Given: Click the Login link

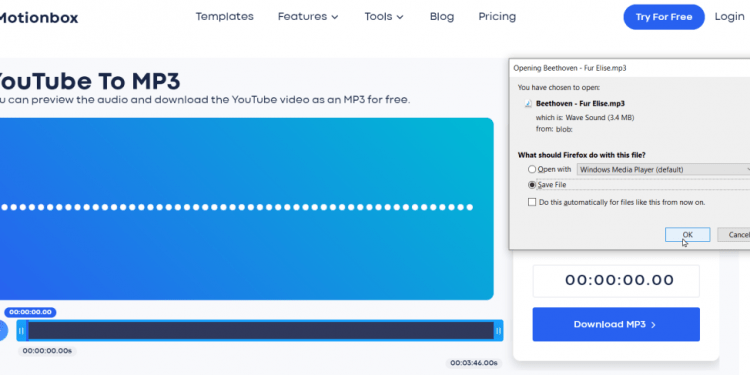Looking at the screenshot, I should point(729,17).
